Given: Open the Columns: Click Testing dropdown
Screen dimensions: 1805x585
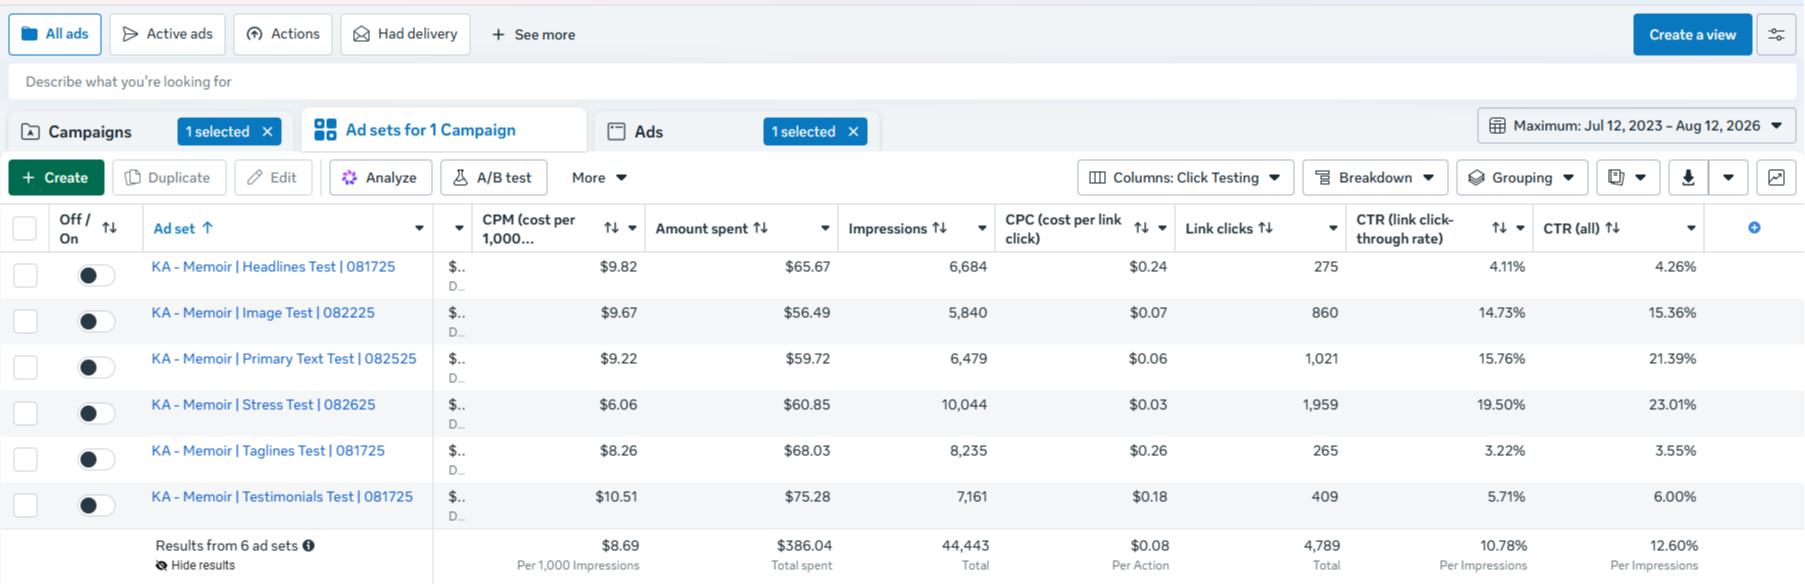Looking at the screenshot, I should coord(1185,178).
